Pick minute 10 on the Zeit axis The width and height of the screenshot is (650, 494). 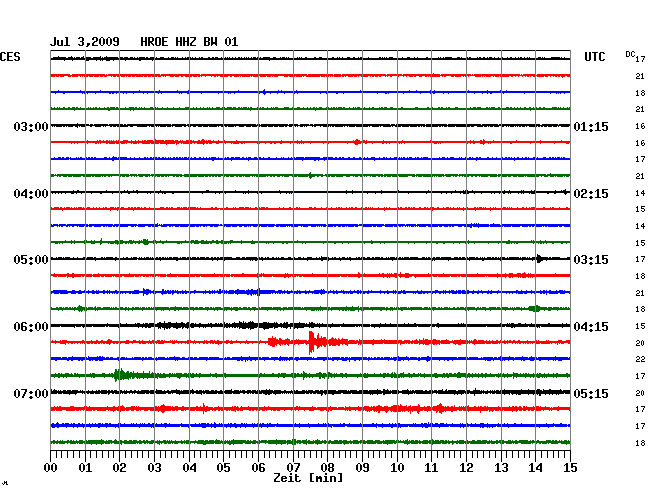click(397, 468)
